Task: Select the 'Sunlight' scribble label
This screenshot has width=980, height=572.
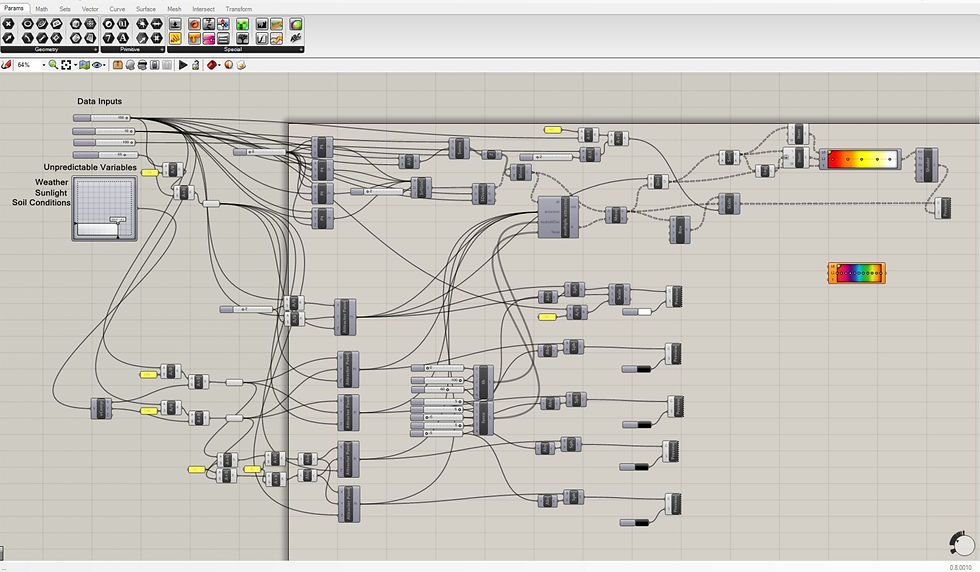Action: [51, 193]
